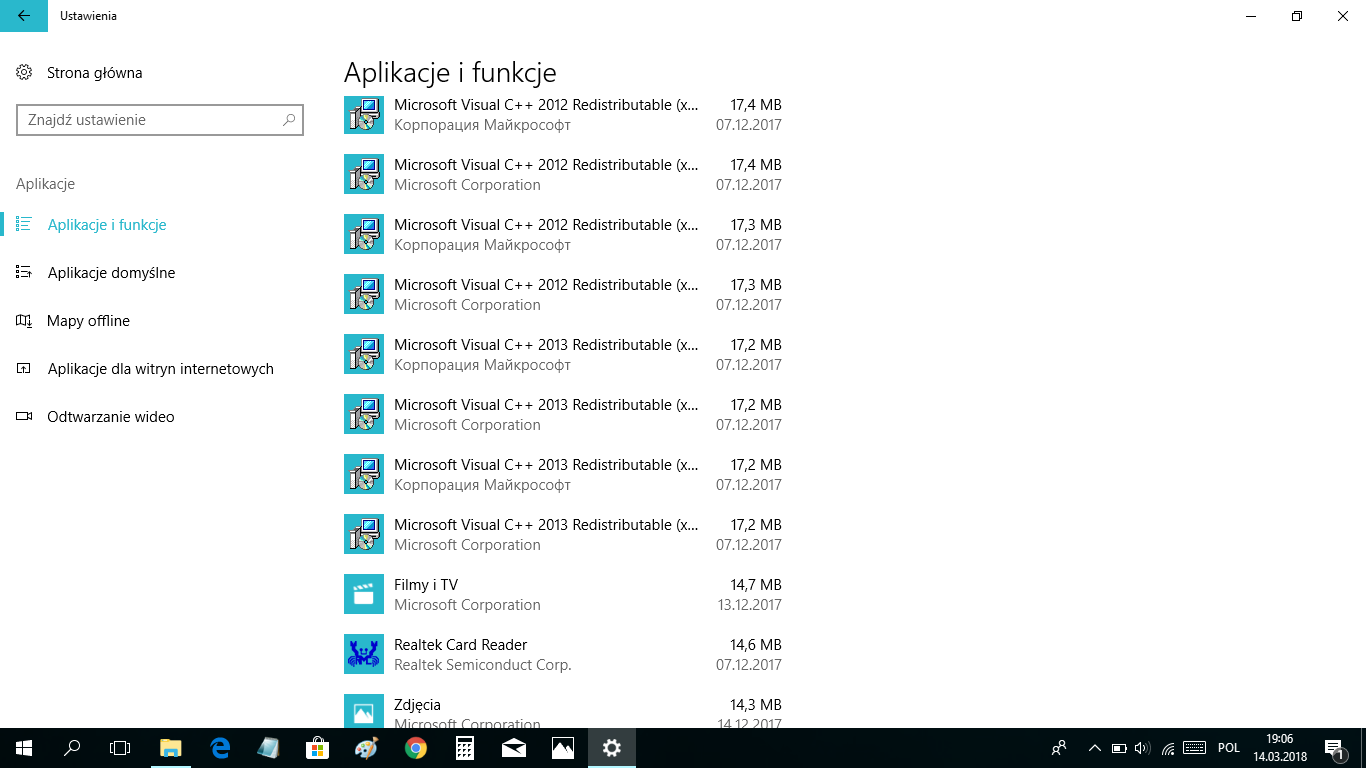
Task: Open Photos app from taskbar
Action: [563, 748]
